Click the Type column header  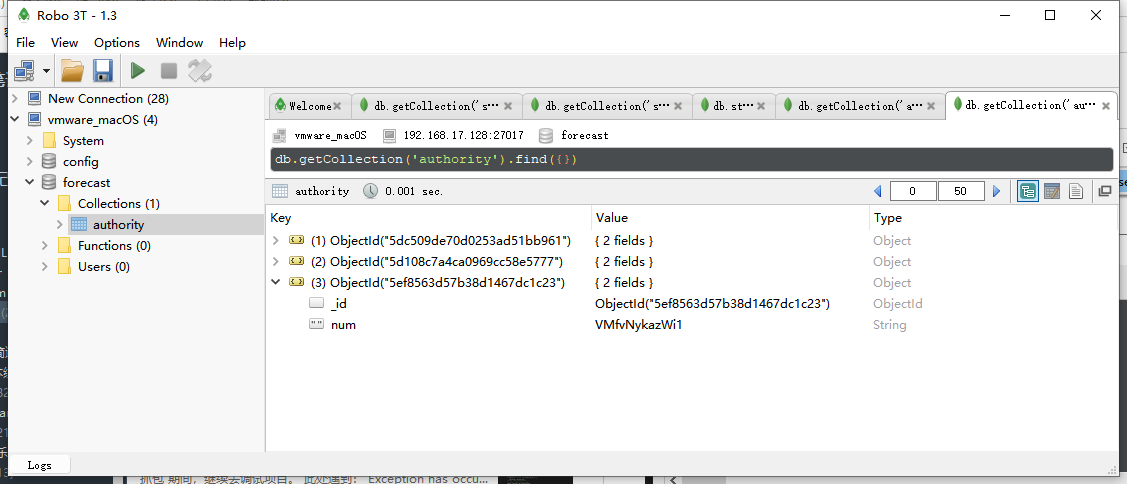pos(993,218)
